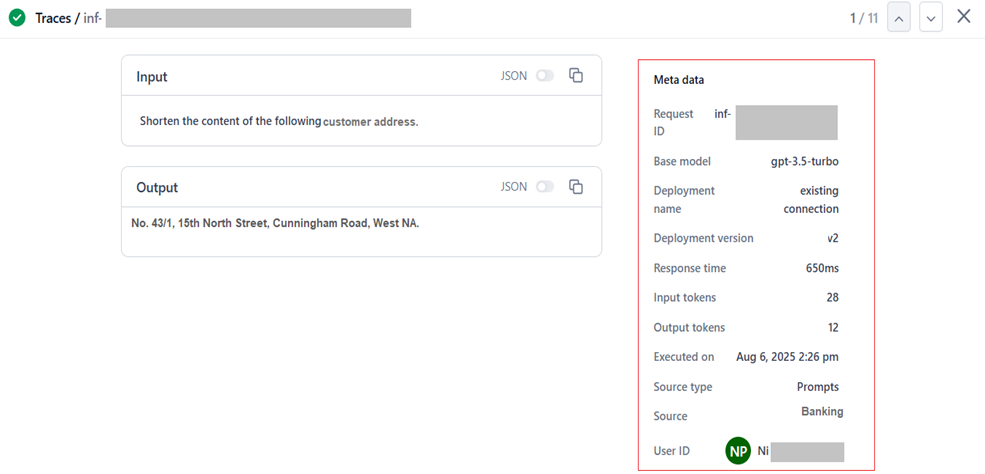Copy the Output panel content

576,186
